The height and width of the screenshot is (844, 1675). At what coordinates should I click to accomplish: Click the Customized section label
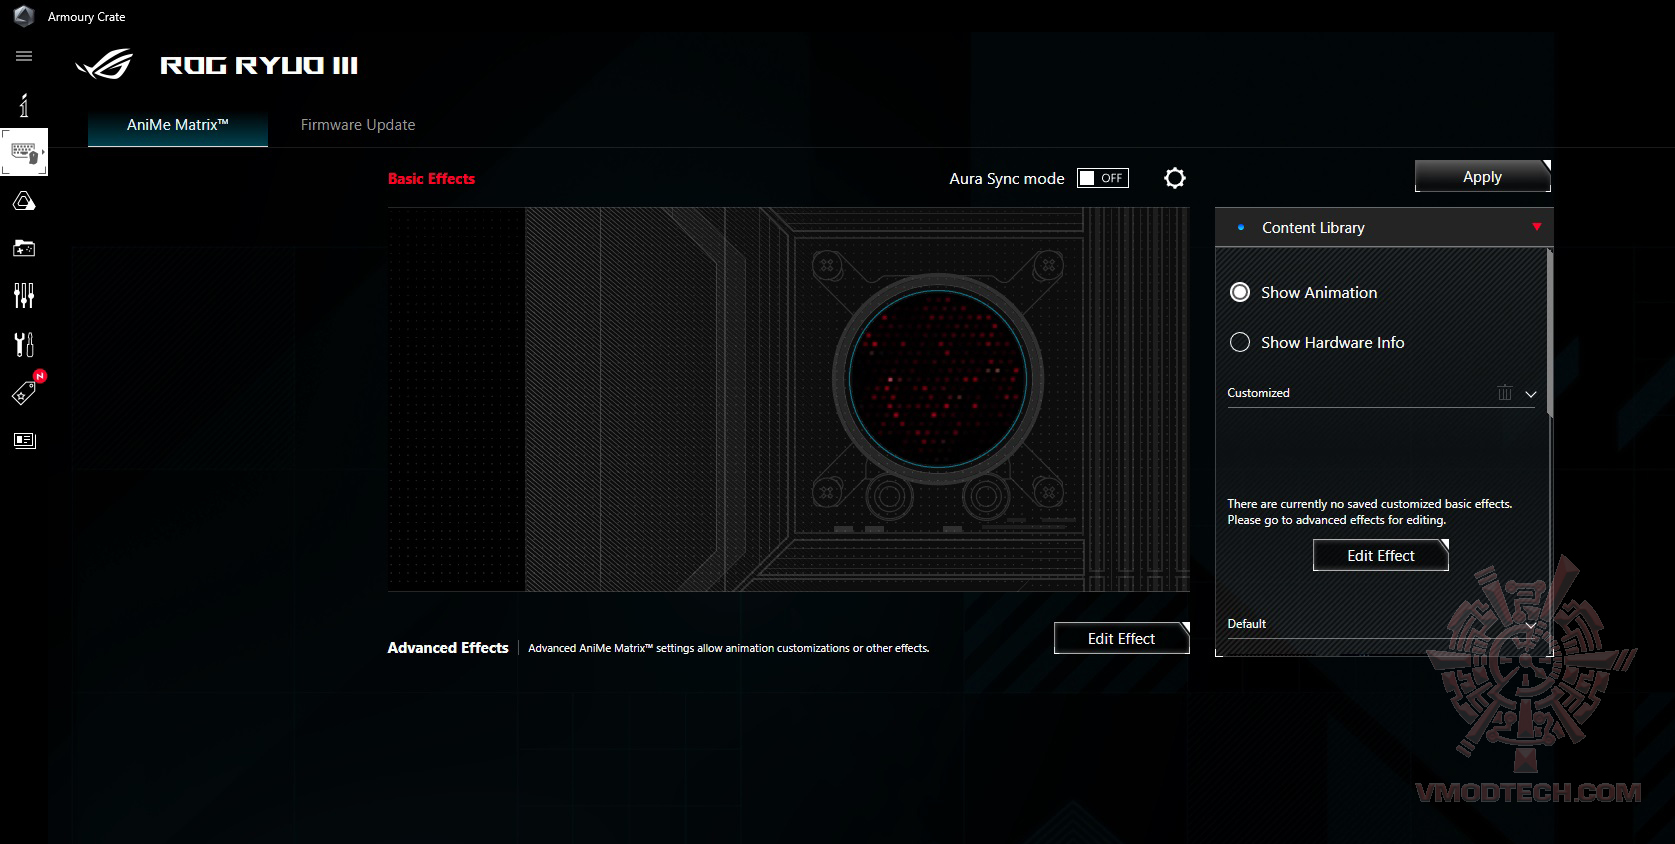tap(1258, 393)
